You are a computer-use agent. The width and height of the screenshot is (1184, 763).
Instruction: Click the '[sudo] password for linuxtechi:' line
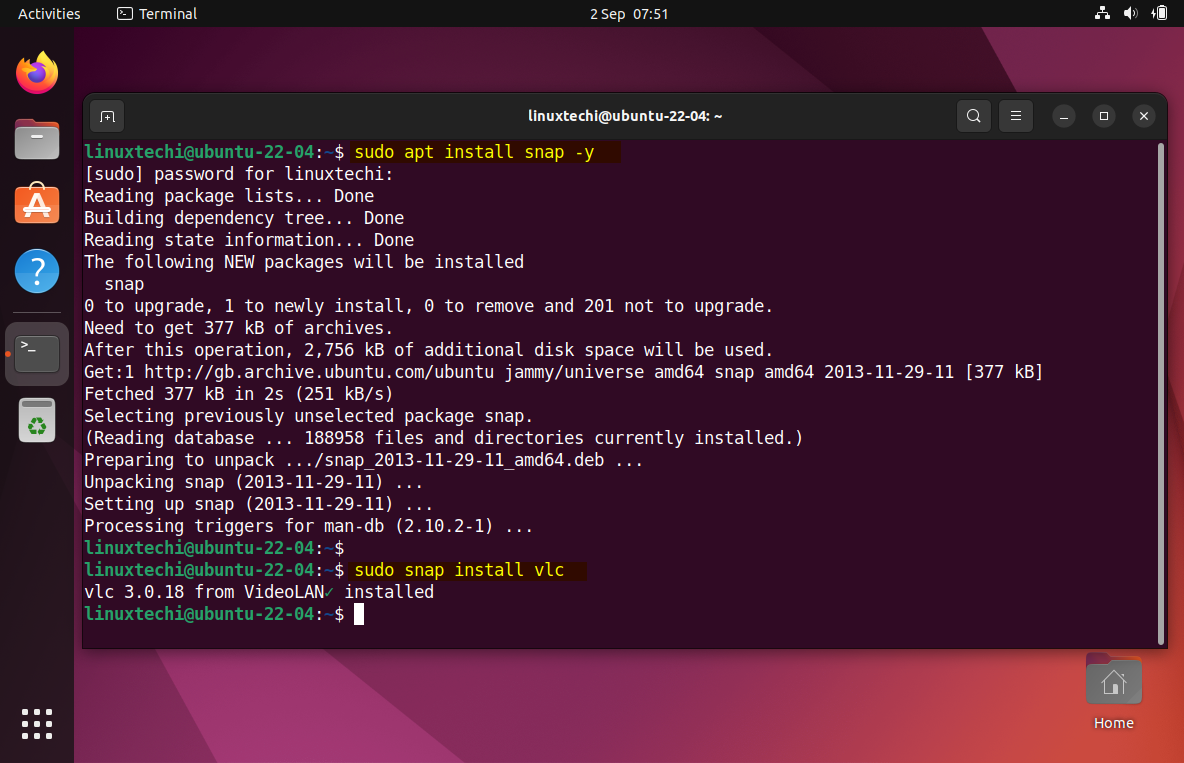click(239, 174)
